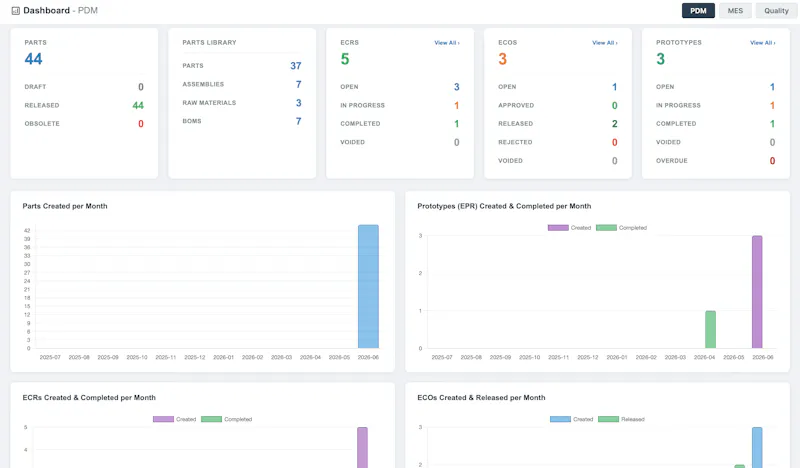800x468 pixels.
Task: Click Voided row in ECOS card
Action: (x=558, y=161)
